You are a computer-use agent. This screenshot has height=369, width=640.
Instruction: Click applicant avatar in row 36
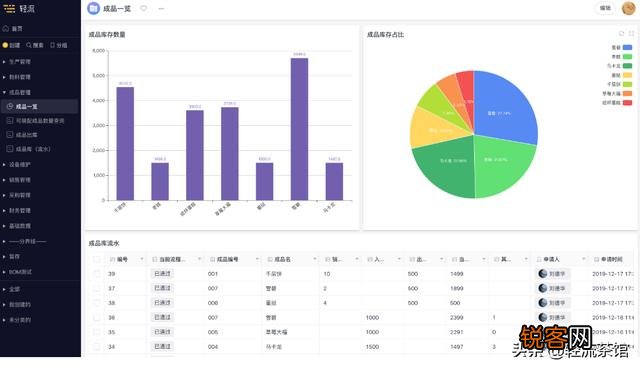542,317
